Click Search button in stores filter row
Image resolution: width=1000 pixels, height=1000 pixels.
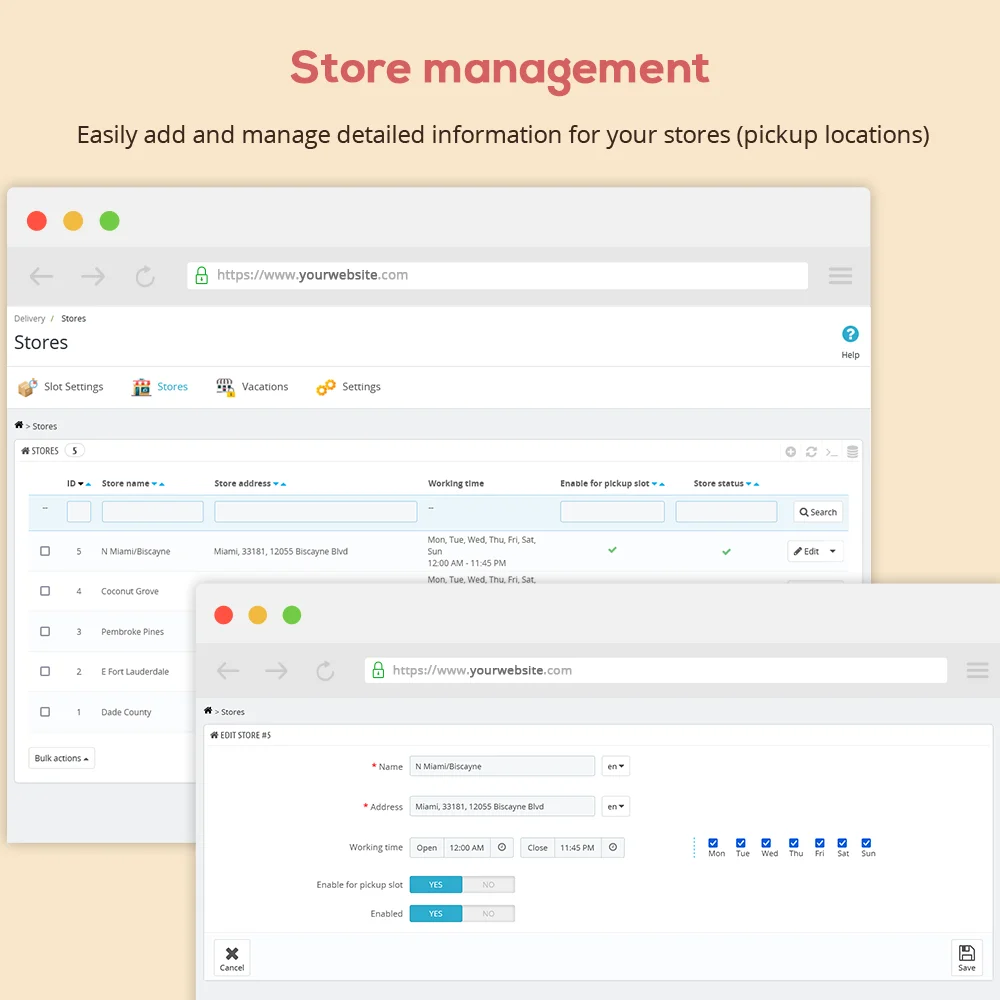818,512
